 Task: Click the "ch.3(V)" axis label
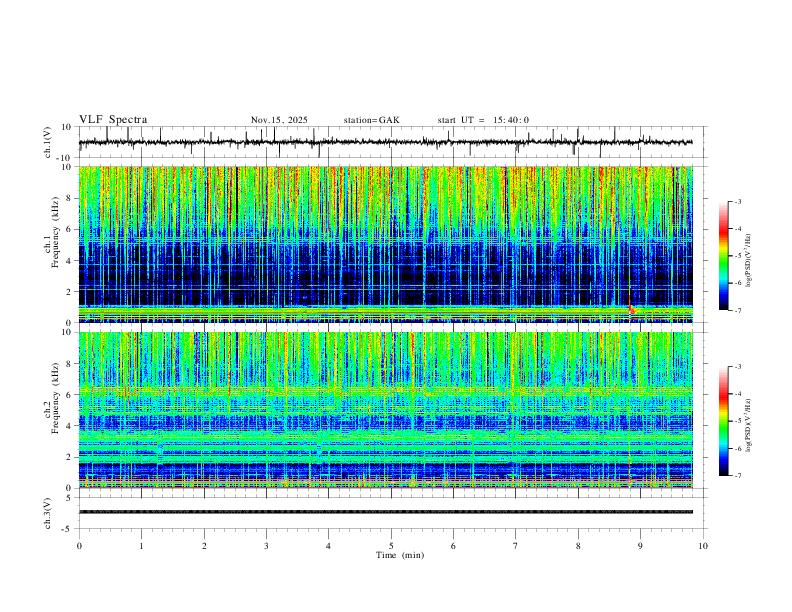48,513
